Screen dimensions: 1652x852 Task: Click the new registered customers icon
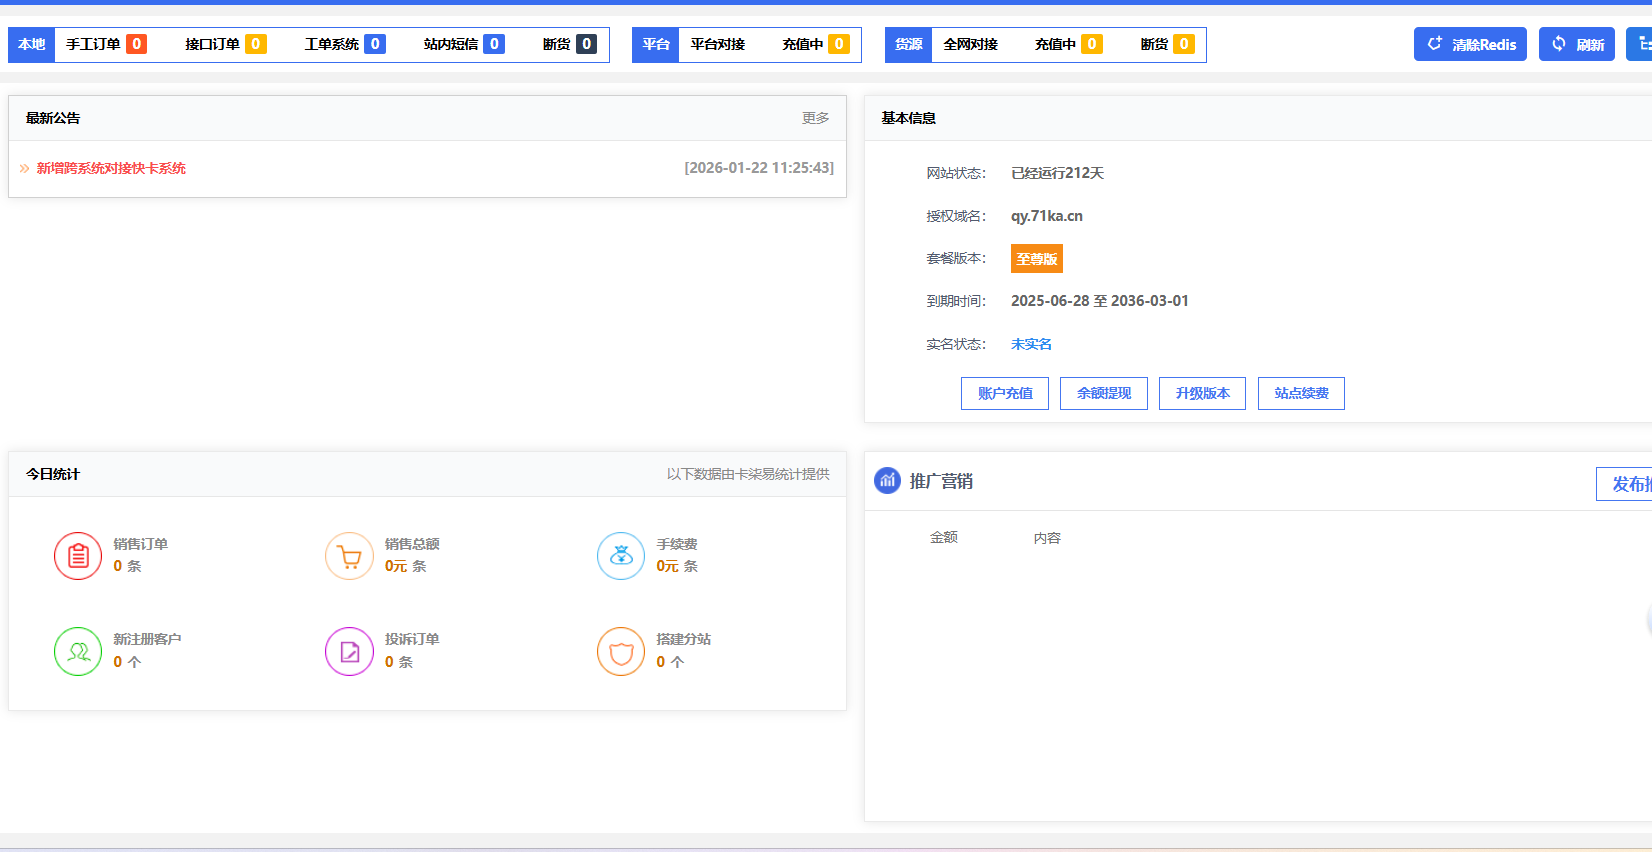click(78, 652)
